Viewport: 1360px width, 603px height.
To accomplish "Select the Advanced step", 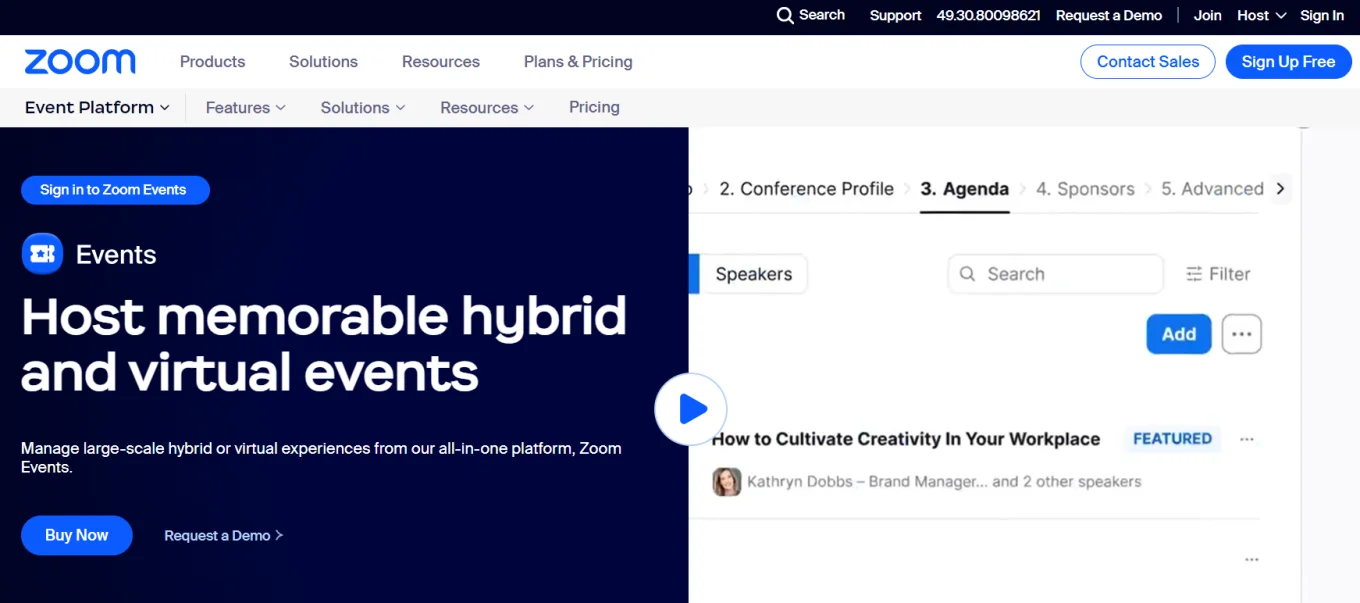I will tap(1212, 189).
